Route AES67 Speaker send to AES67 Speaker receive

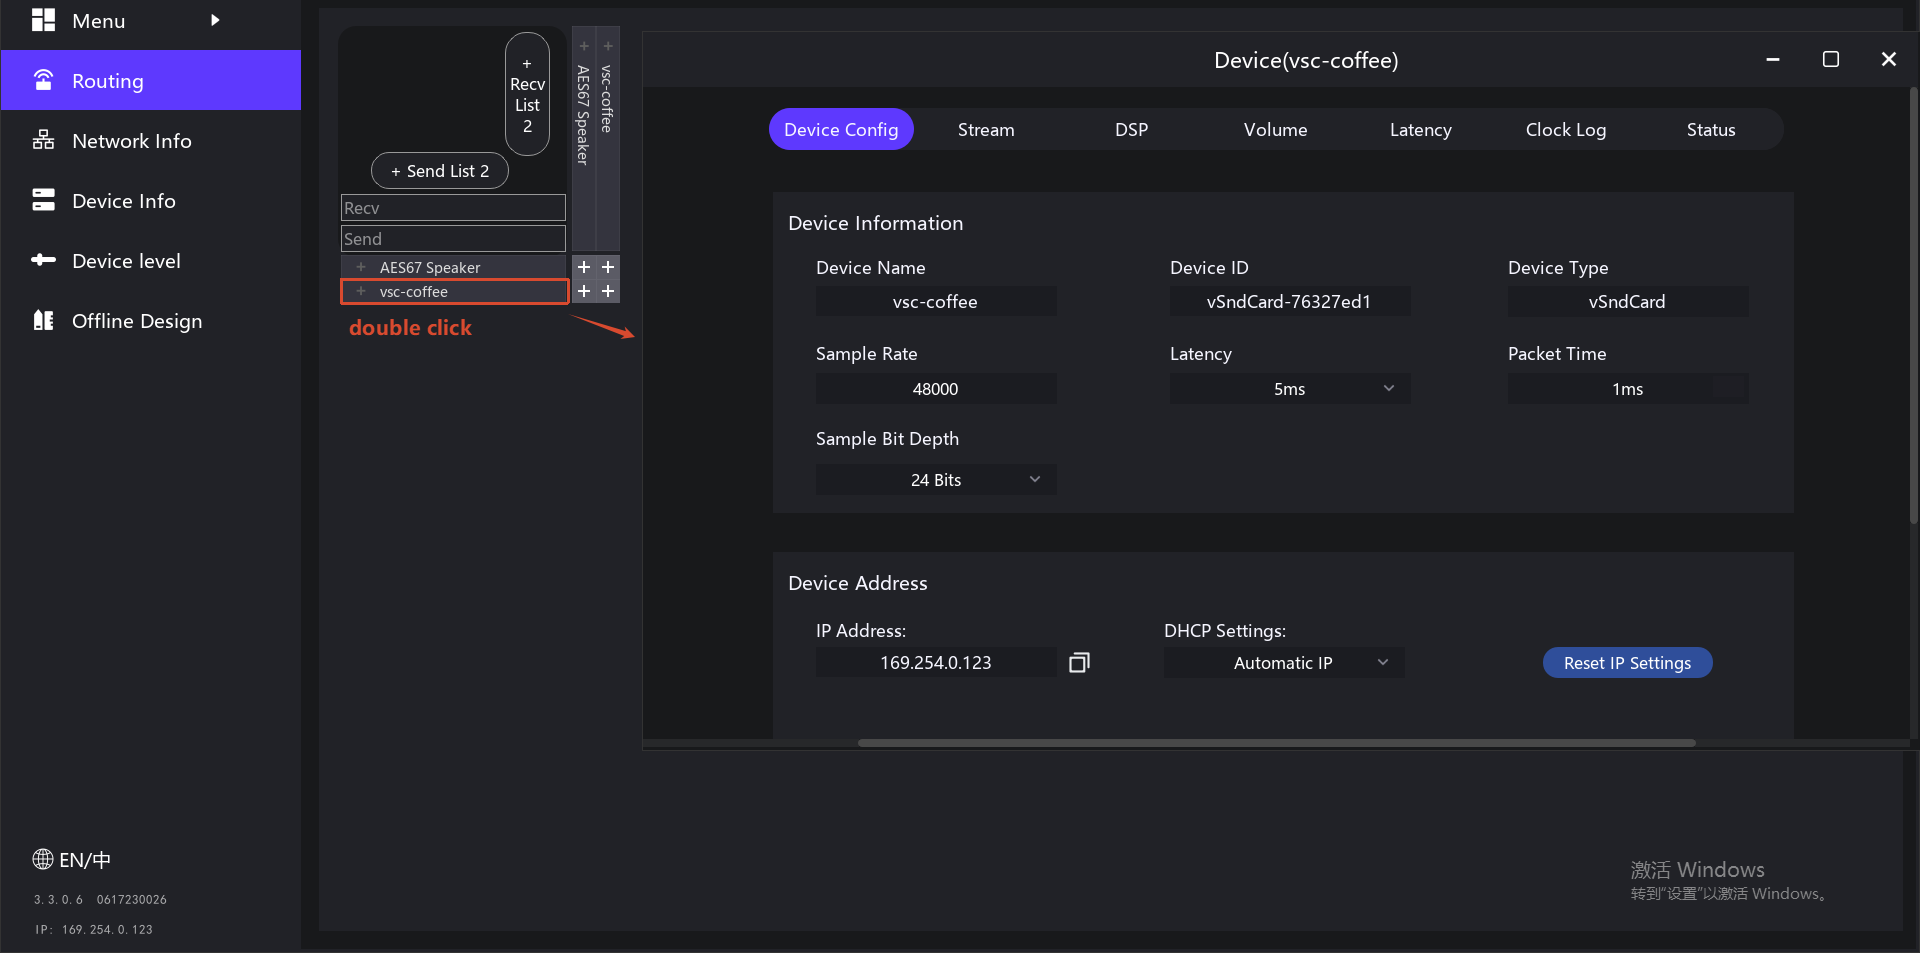[584, 267]
